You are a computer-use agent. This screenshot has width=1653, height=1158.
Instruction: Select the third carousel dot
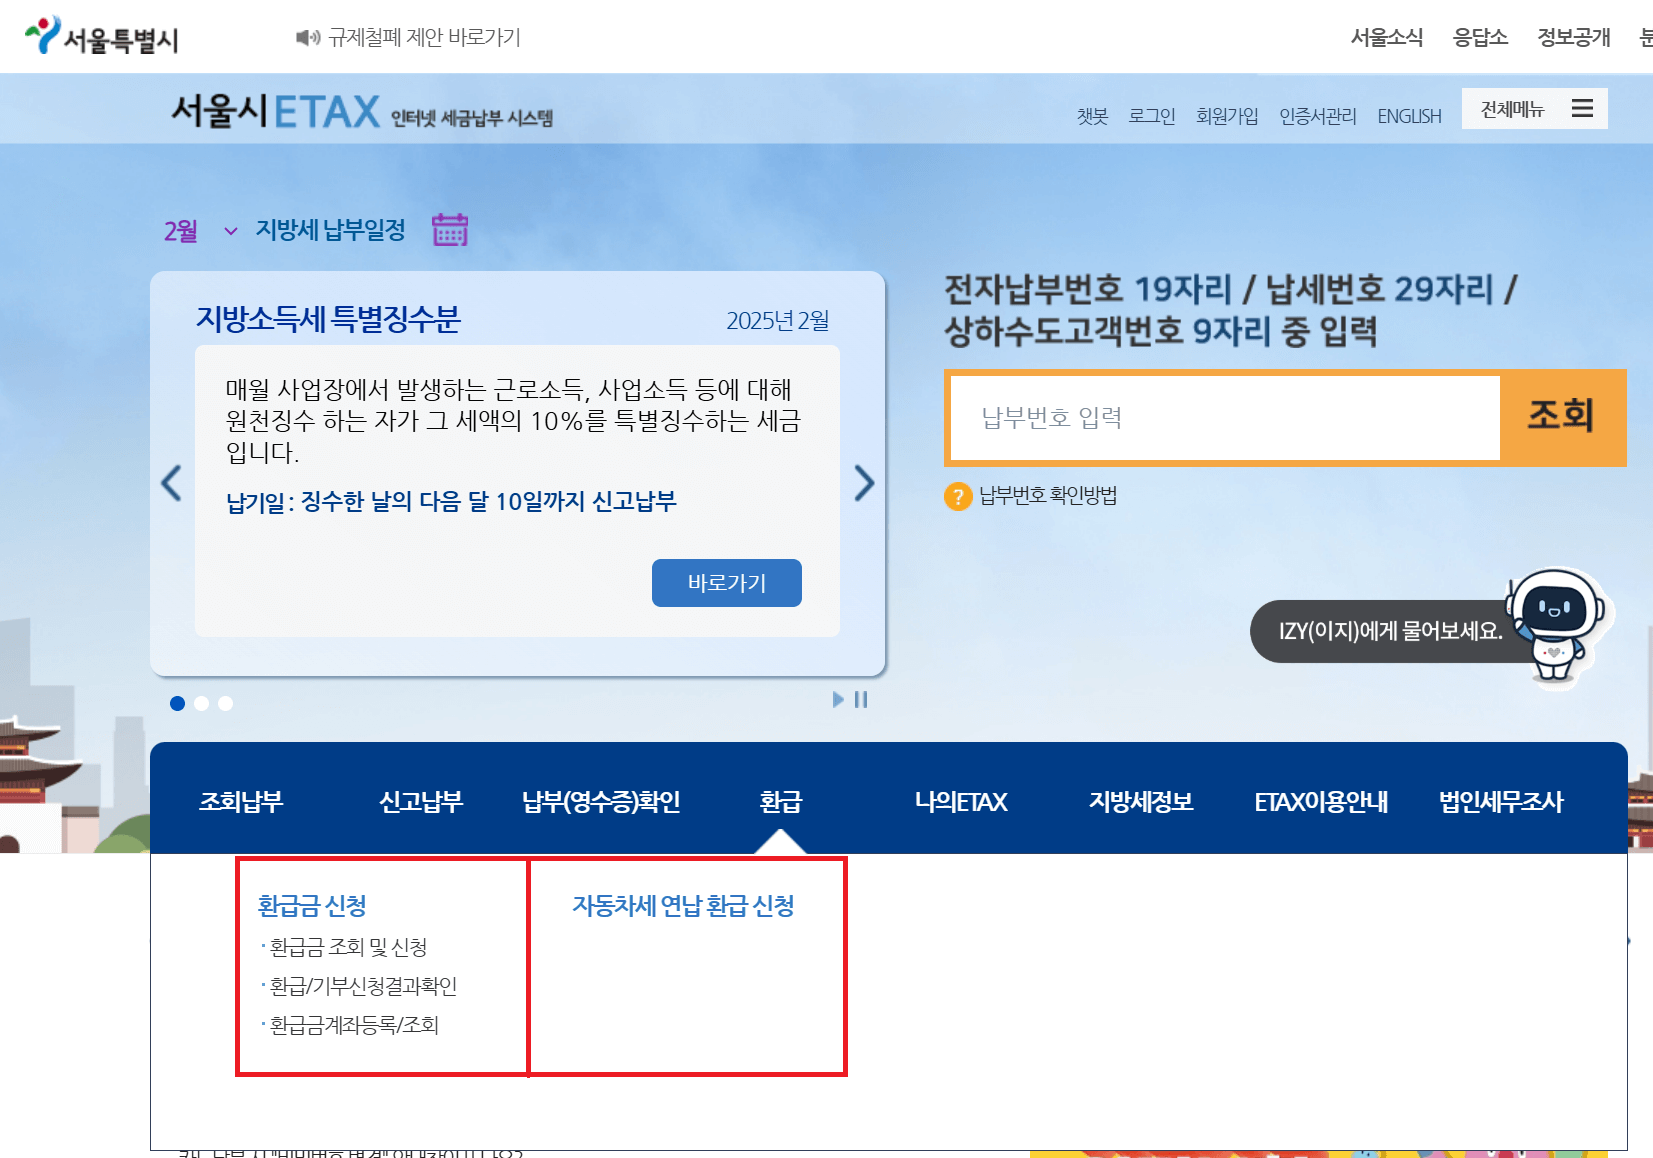[x=226, y=703]
